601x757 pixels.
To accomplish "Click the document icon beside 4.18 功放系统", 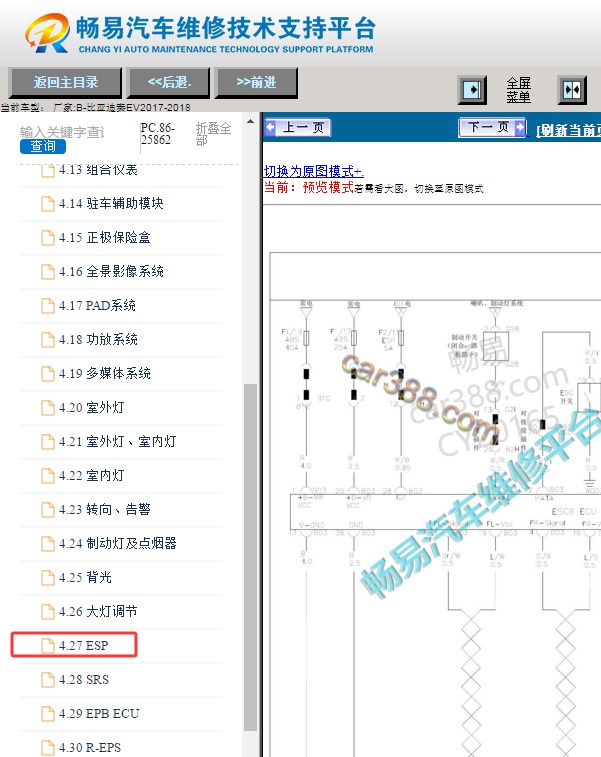I will point(48,340).
